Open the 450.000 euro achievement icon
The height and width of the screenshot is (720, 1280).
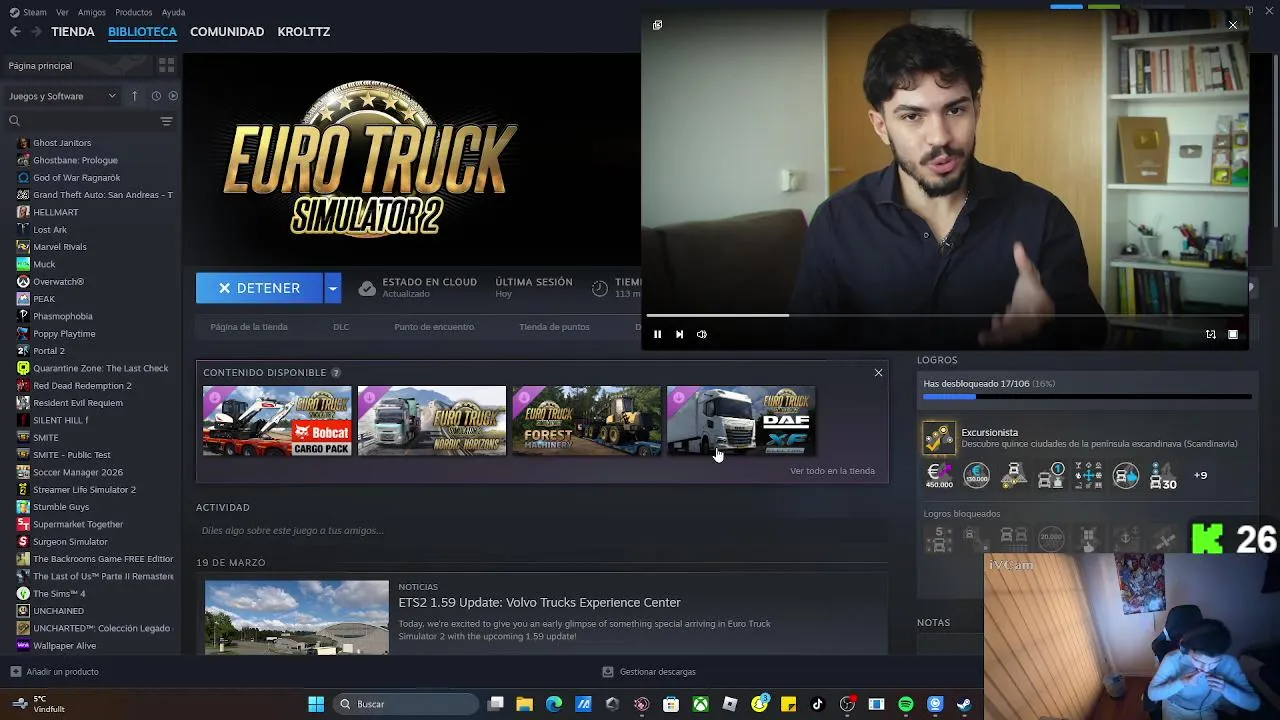pyautogui.click(x=939, y=475)
